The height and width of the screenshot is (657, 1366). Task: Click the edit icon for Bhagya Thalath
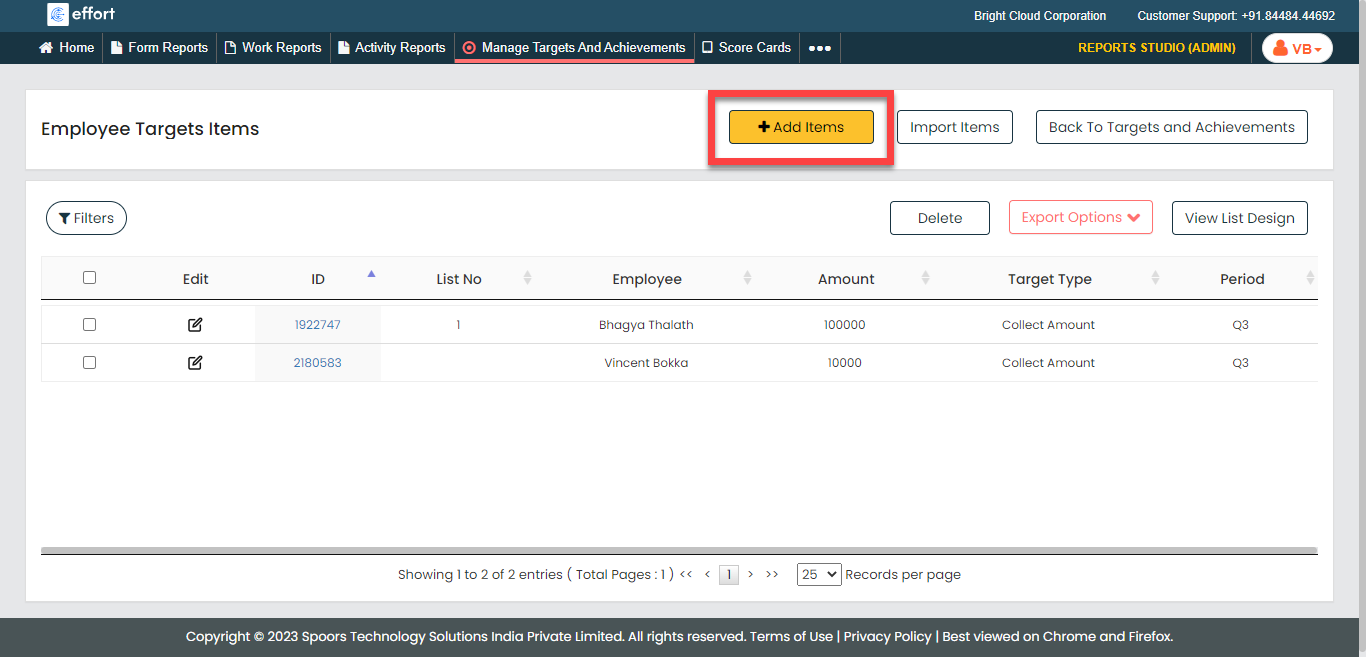tap(195, 325)
